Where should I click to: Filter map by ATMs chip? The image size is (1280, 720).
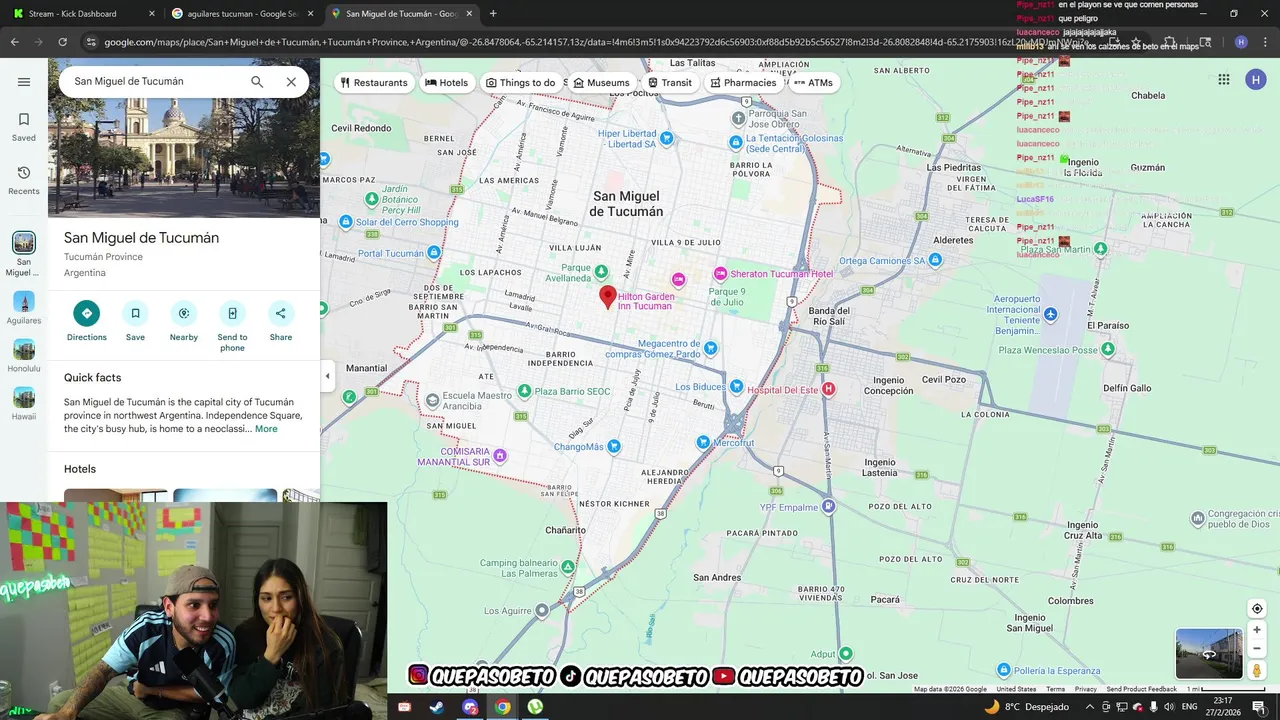[813, 83]
